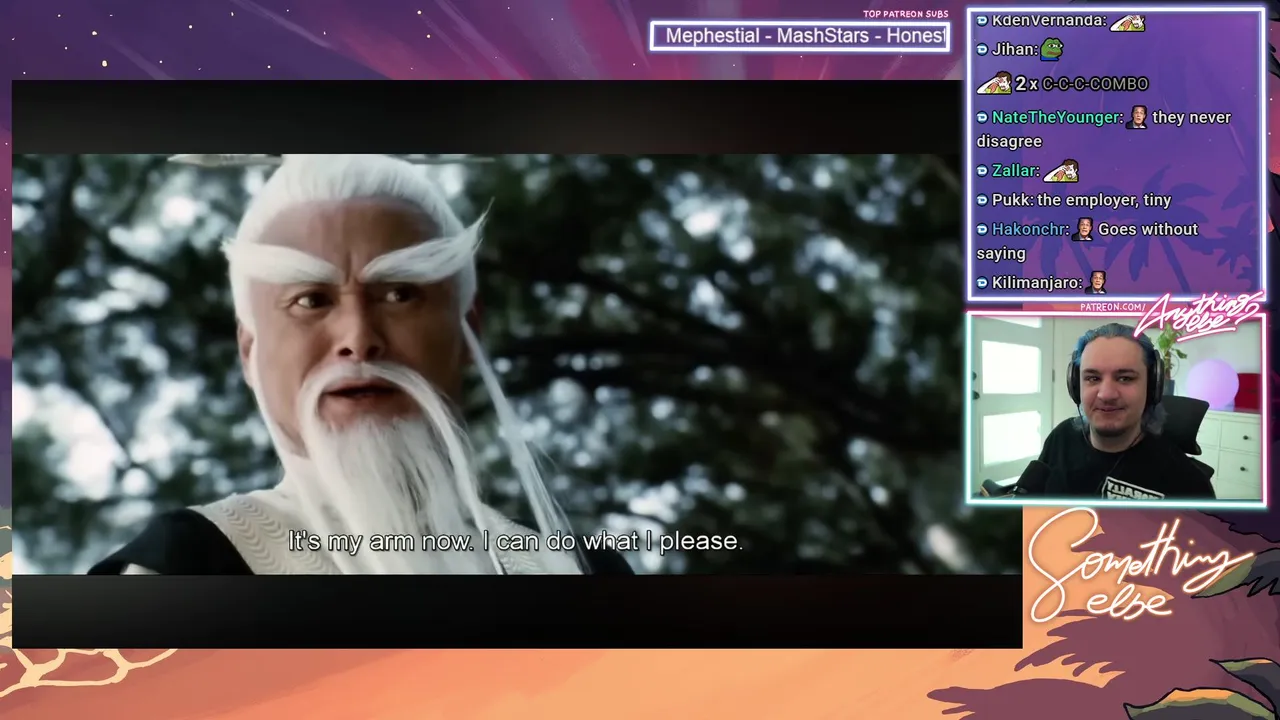Open Jihan's username in chat
This screenshot has height=720, width=1280.
click(1012, 49)
